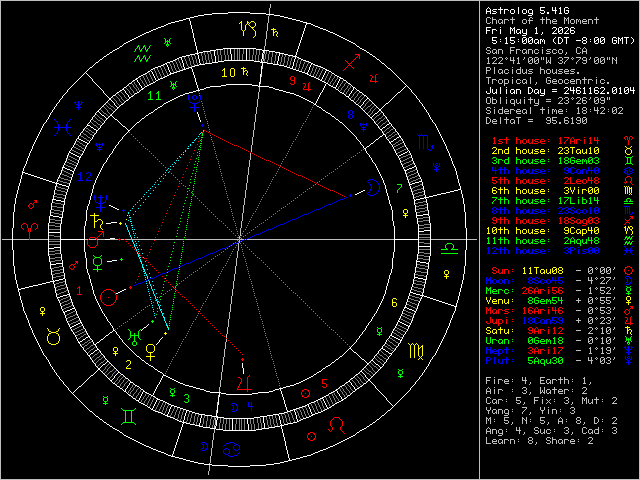
Task: Click the large red Mars glyph on the horizon
Action: tap(96, 239)
